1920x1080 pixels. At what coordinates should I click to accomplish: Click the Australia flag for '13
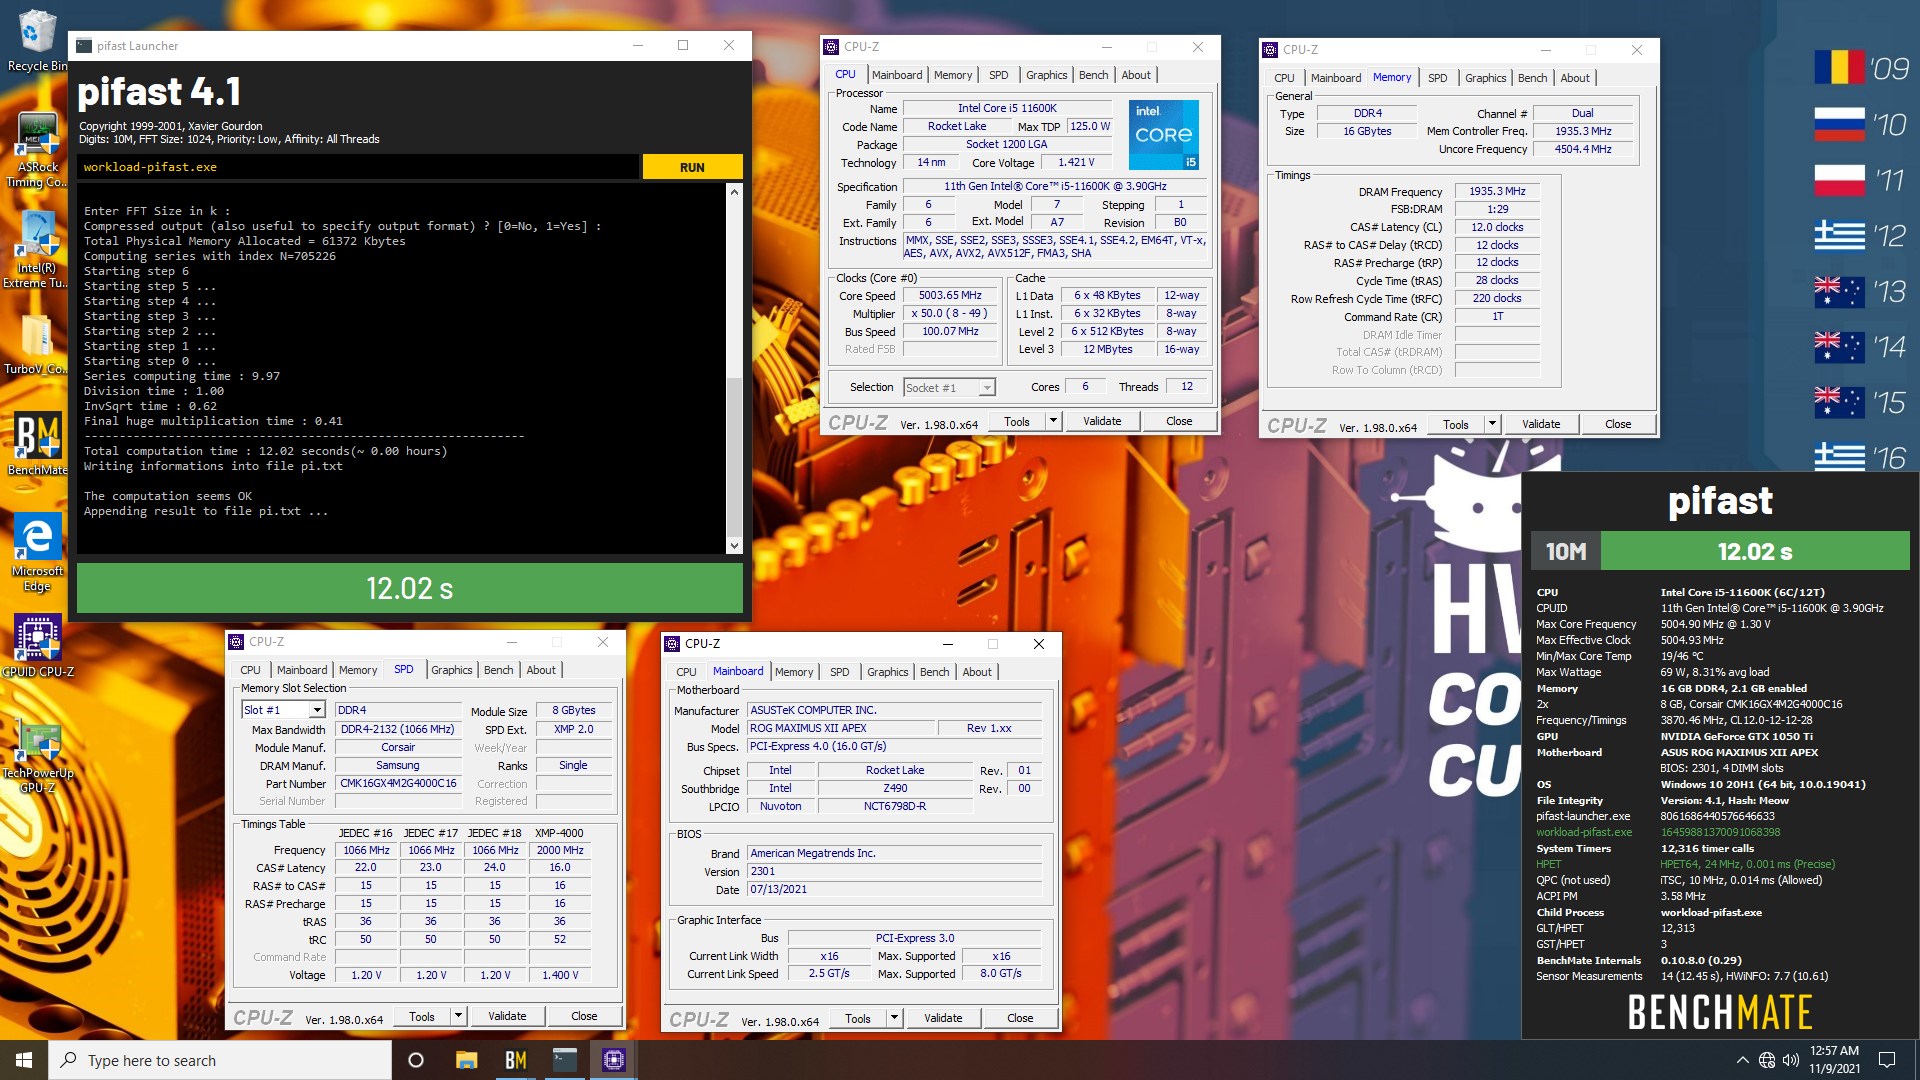click(1840, 291)
